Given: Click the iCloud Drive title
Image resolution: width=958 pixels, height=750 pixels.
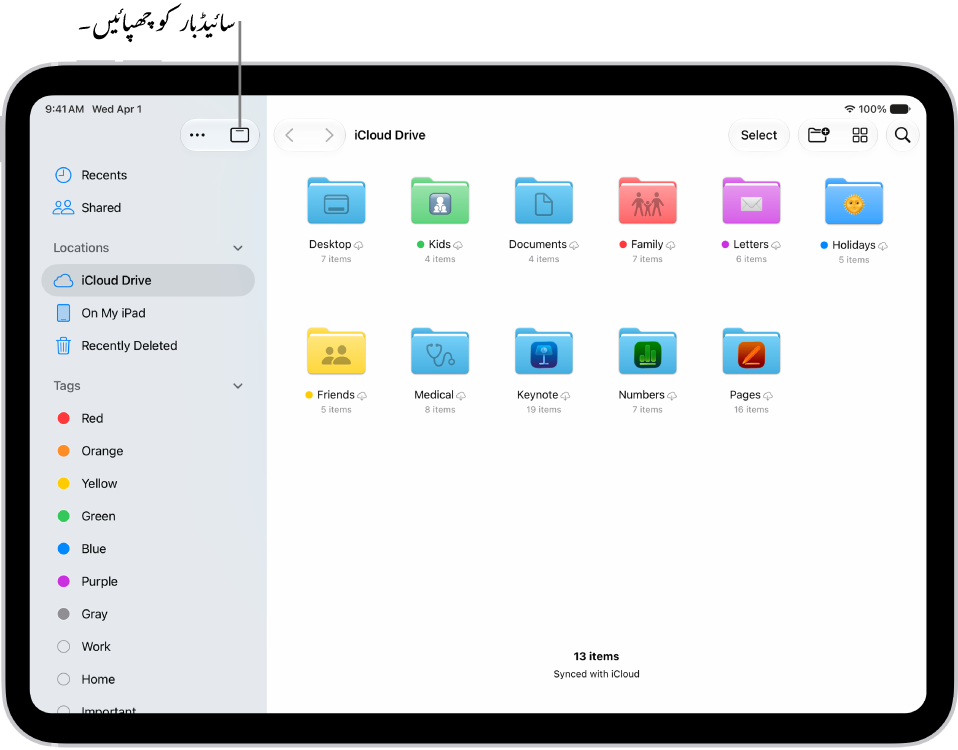Looking at the screenshot, I should pyautogui.click(x=390, y=135).
